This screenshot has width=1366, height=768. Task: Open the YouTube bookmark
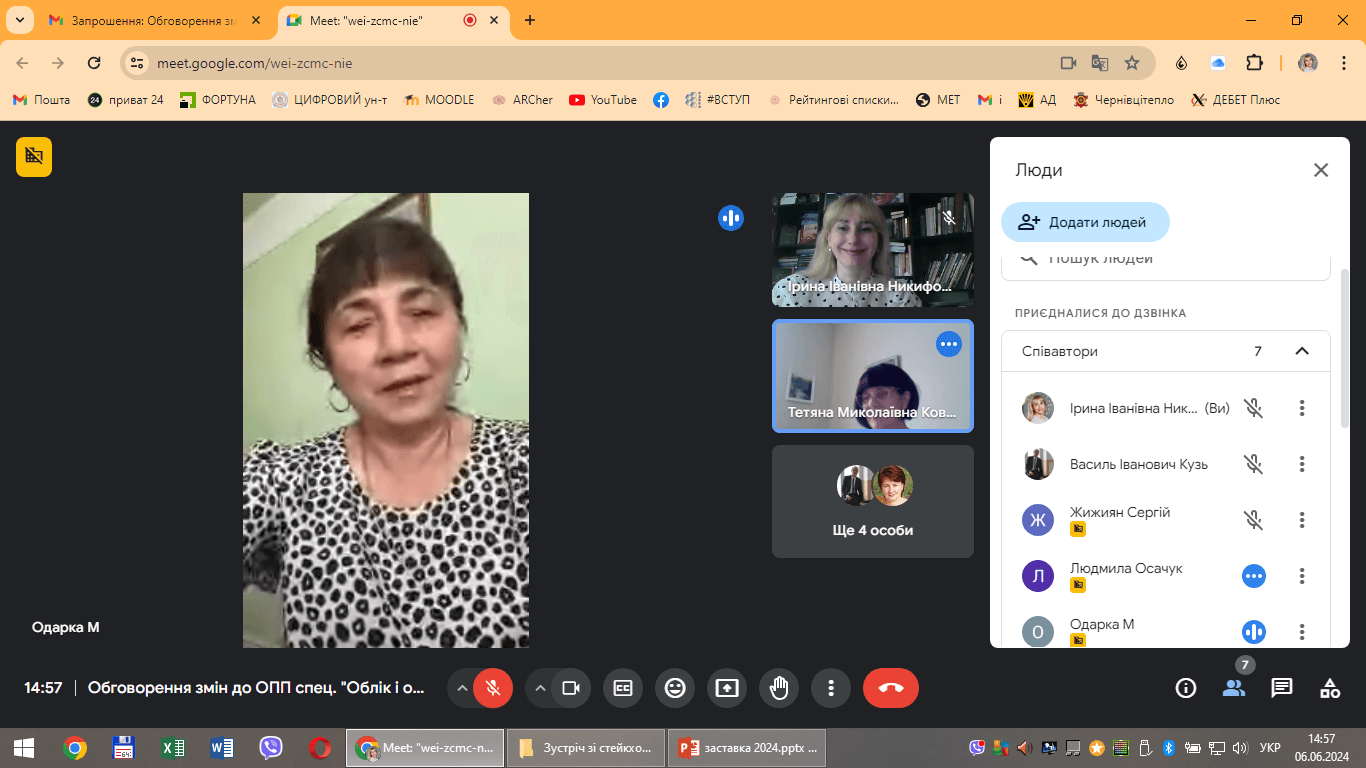pos(603,100)
